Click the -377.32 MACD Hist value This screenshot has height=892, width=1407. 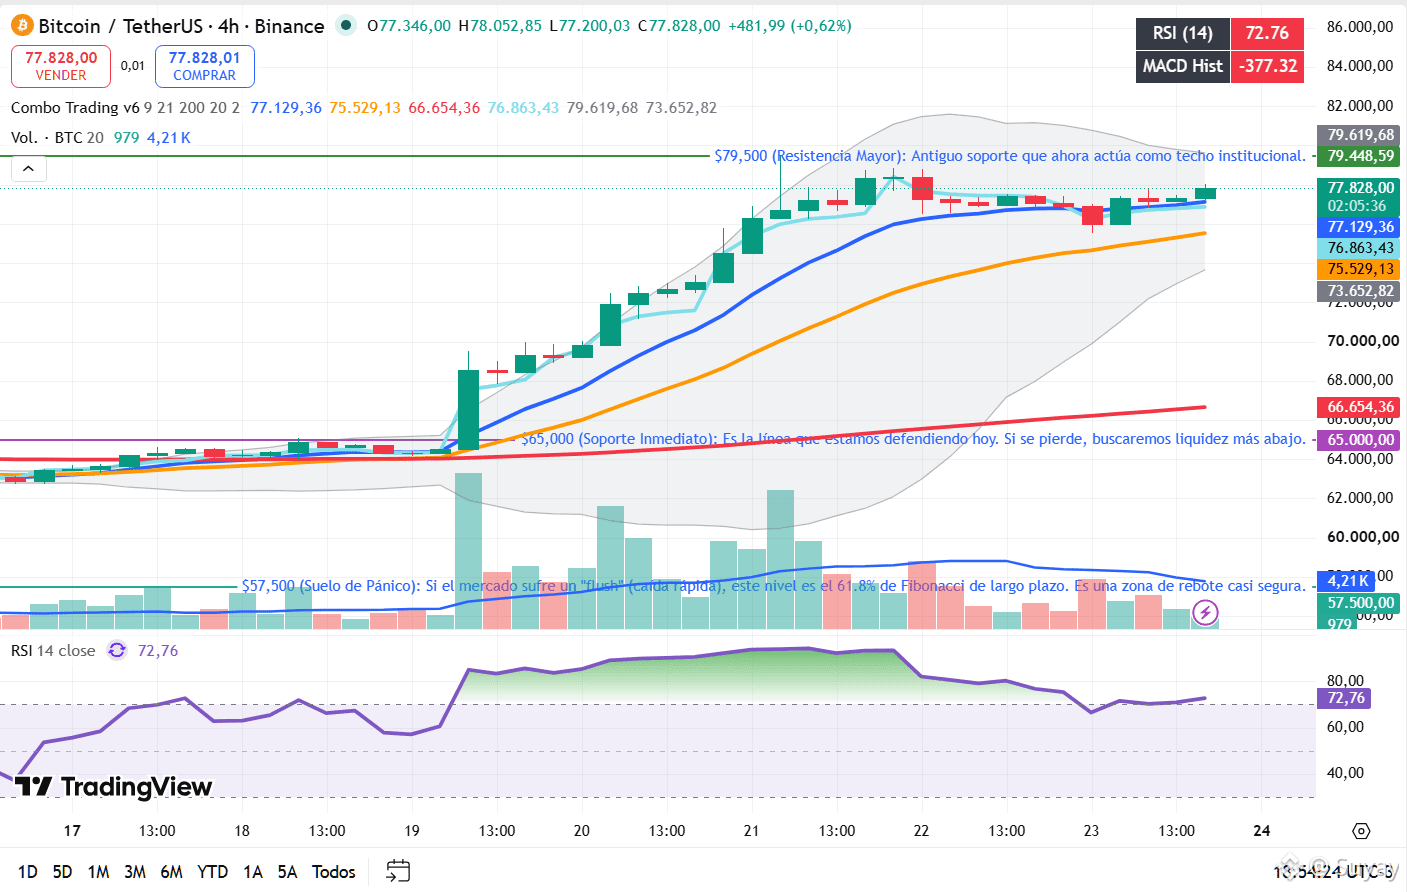pyautogui.click(x=1267, y=66)
